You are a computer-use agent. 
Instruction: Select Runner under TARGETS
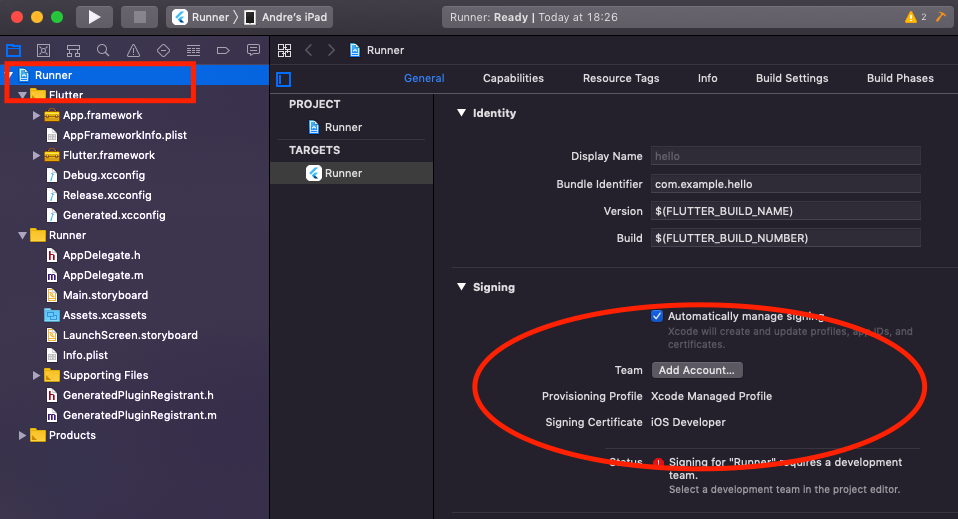[351, 173]
